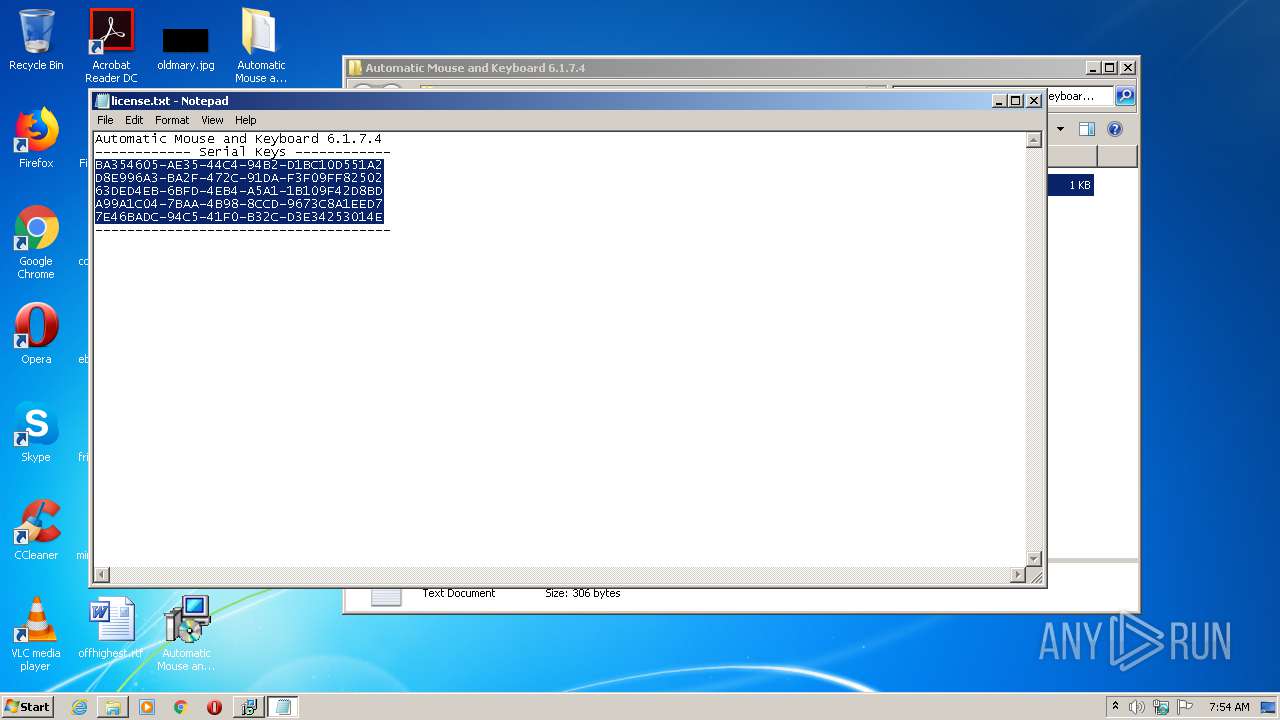This screenshot has height=720, width=1280.
Task: Launch Firefox from the desktop
Action: pyautogui.click(x=36, y=138)
